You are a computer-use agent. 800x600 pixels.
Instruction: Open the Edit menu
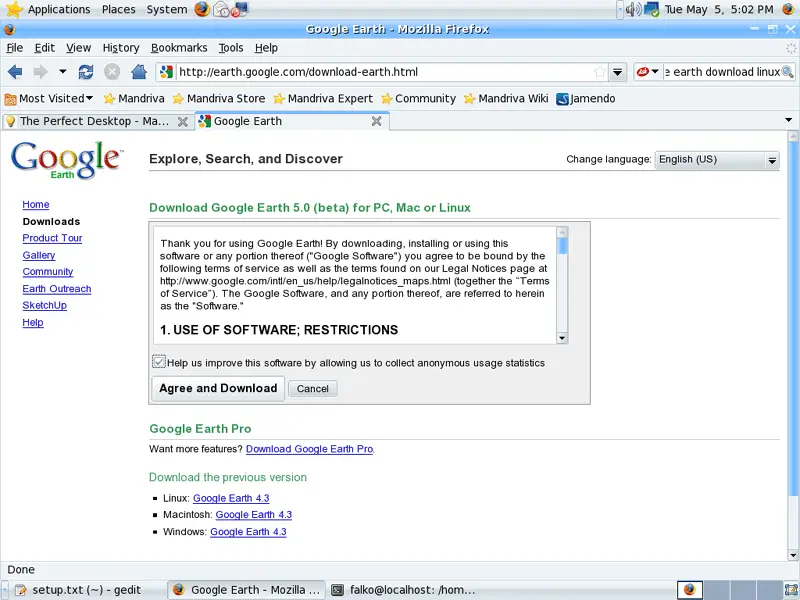(x=44, y=48)
